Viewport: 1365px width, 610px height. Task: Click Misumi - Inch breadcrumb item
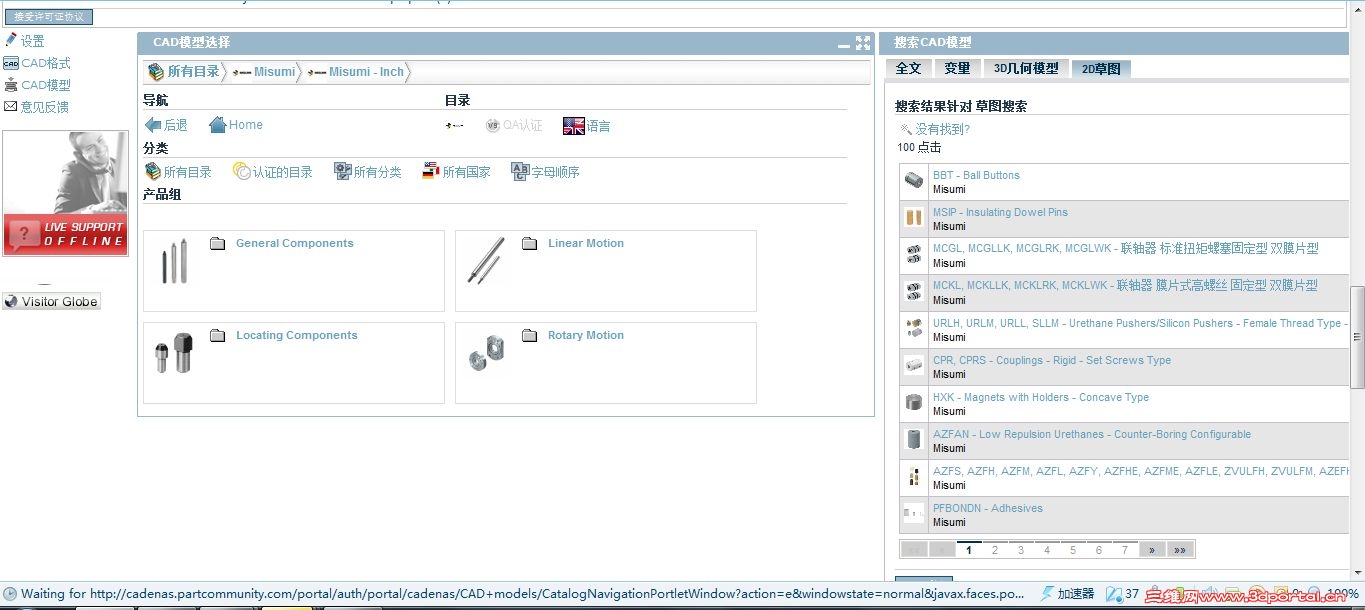coord(366,72)
